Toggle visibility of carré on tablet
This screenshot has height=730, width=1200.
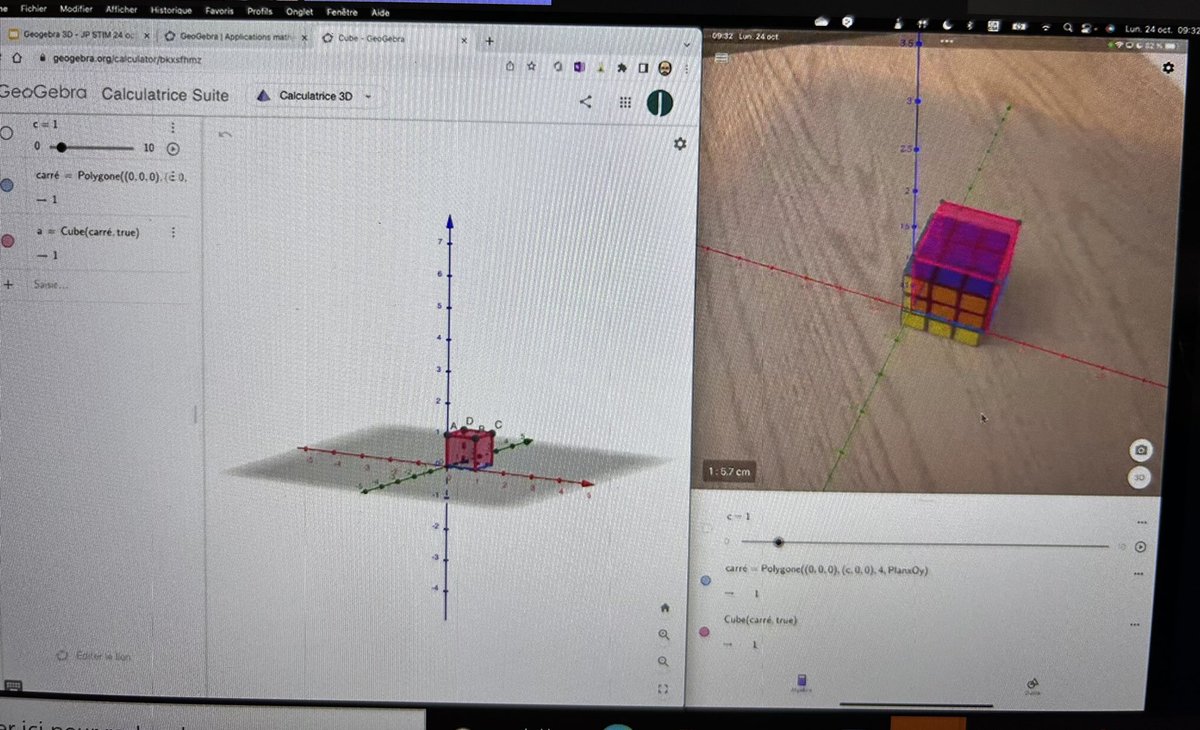tap(706, 579)
